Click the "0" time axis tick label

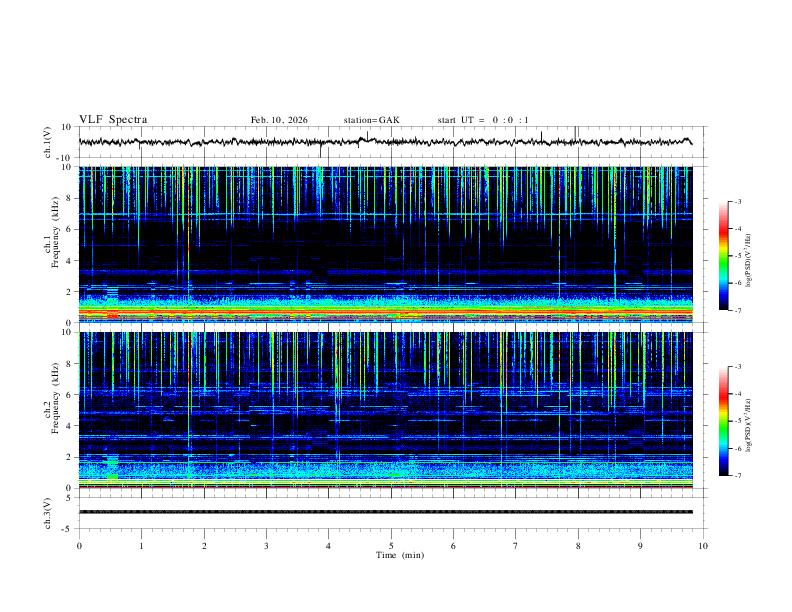(79, 546)
